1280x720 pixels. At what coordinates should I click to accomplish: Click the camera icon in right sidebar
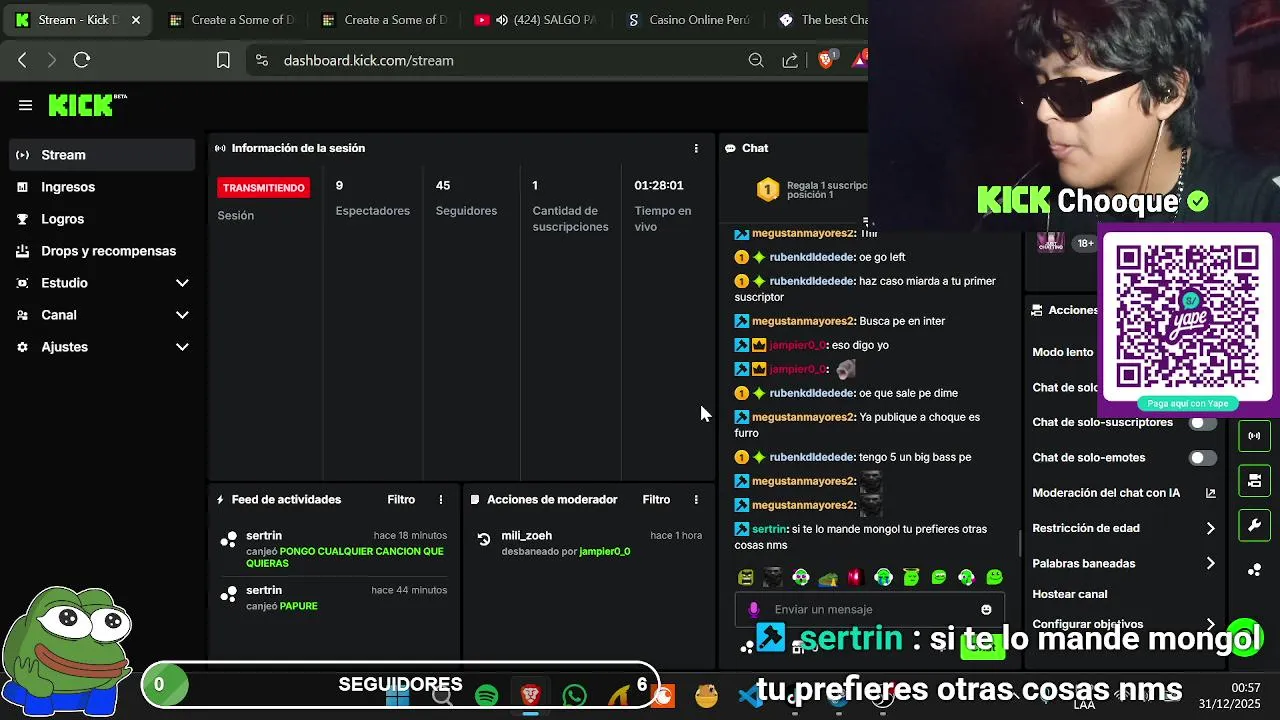pos(1254,481)
